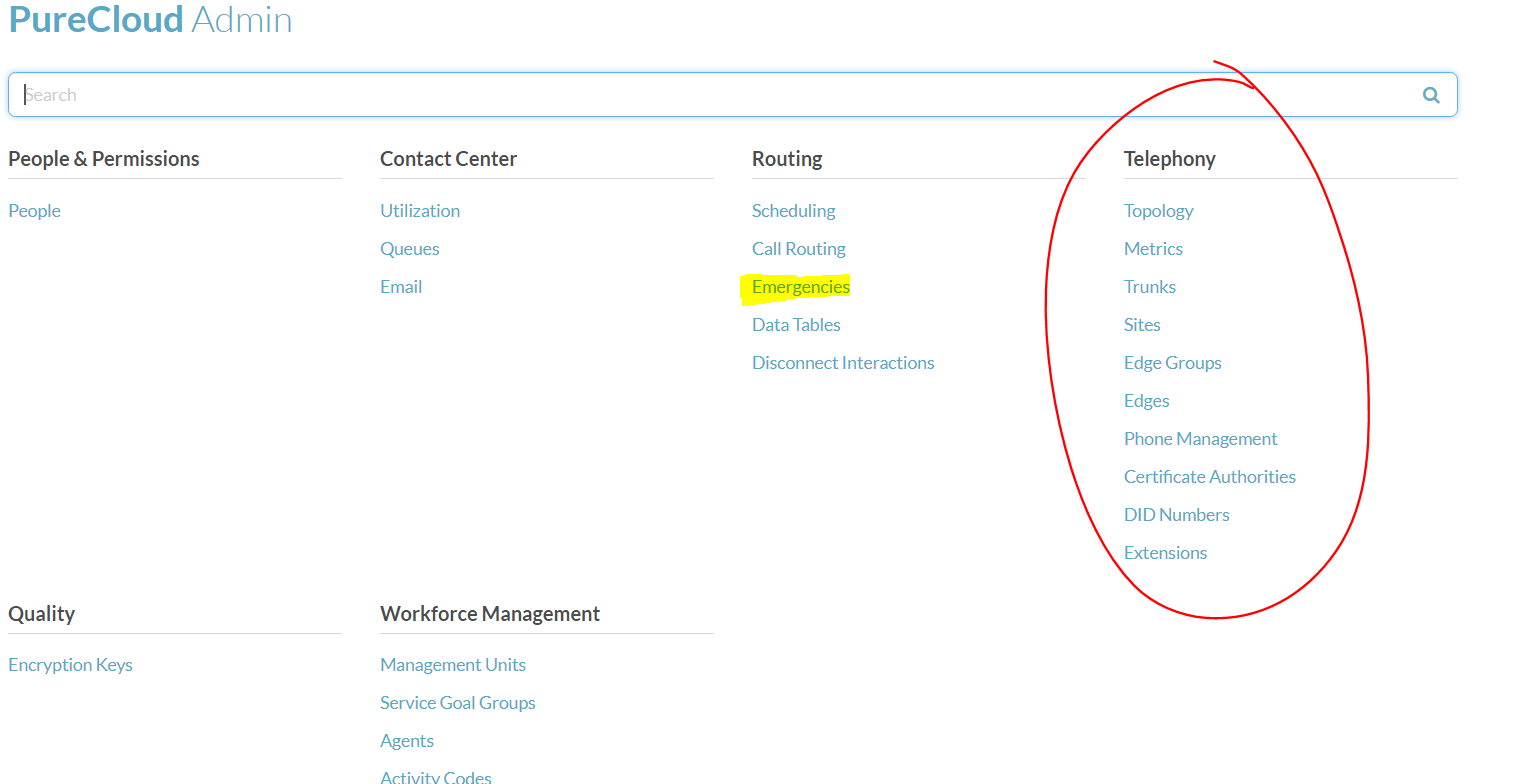Click the PureCloud Admin title
This screenshot has width=1523, height=784.
pos(150,19)
